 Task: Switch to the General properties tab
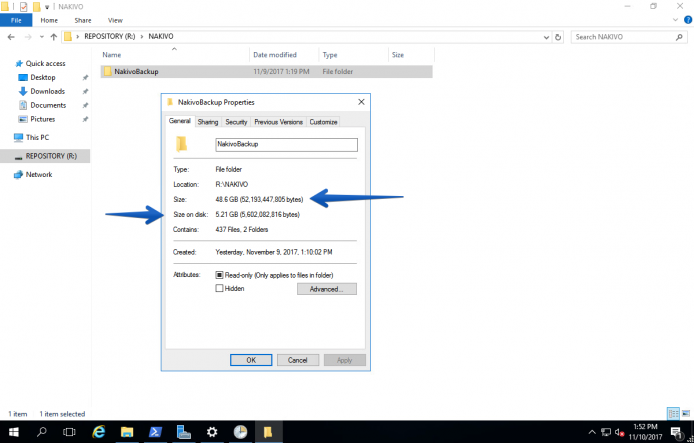180,121
